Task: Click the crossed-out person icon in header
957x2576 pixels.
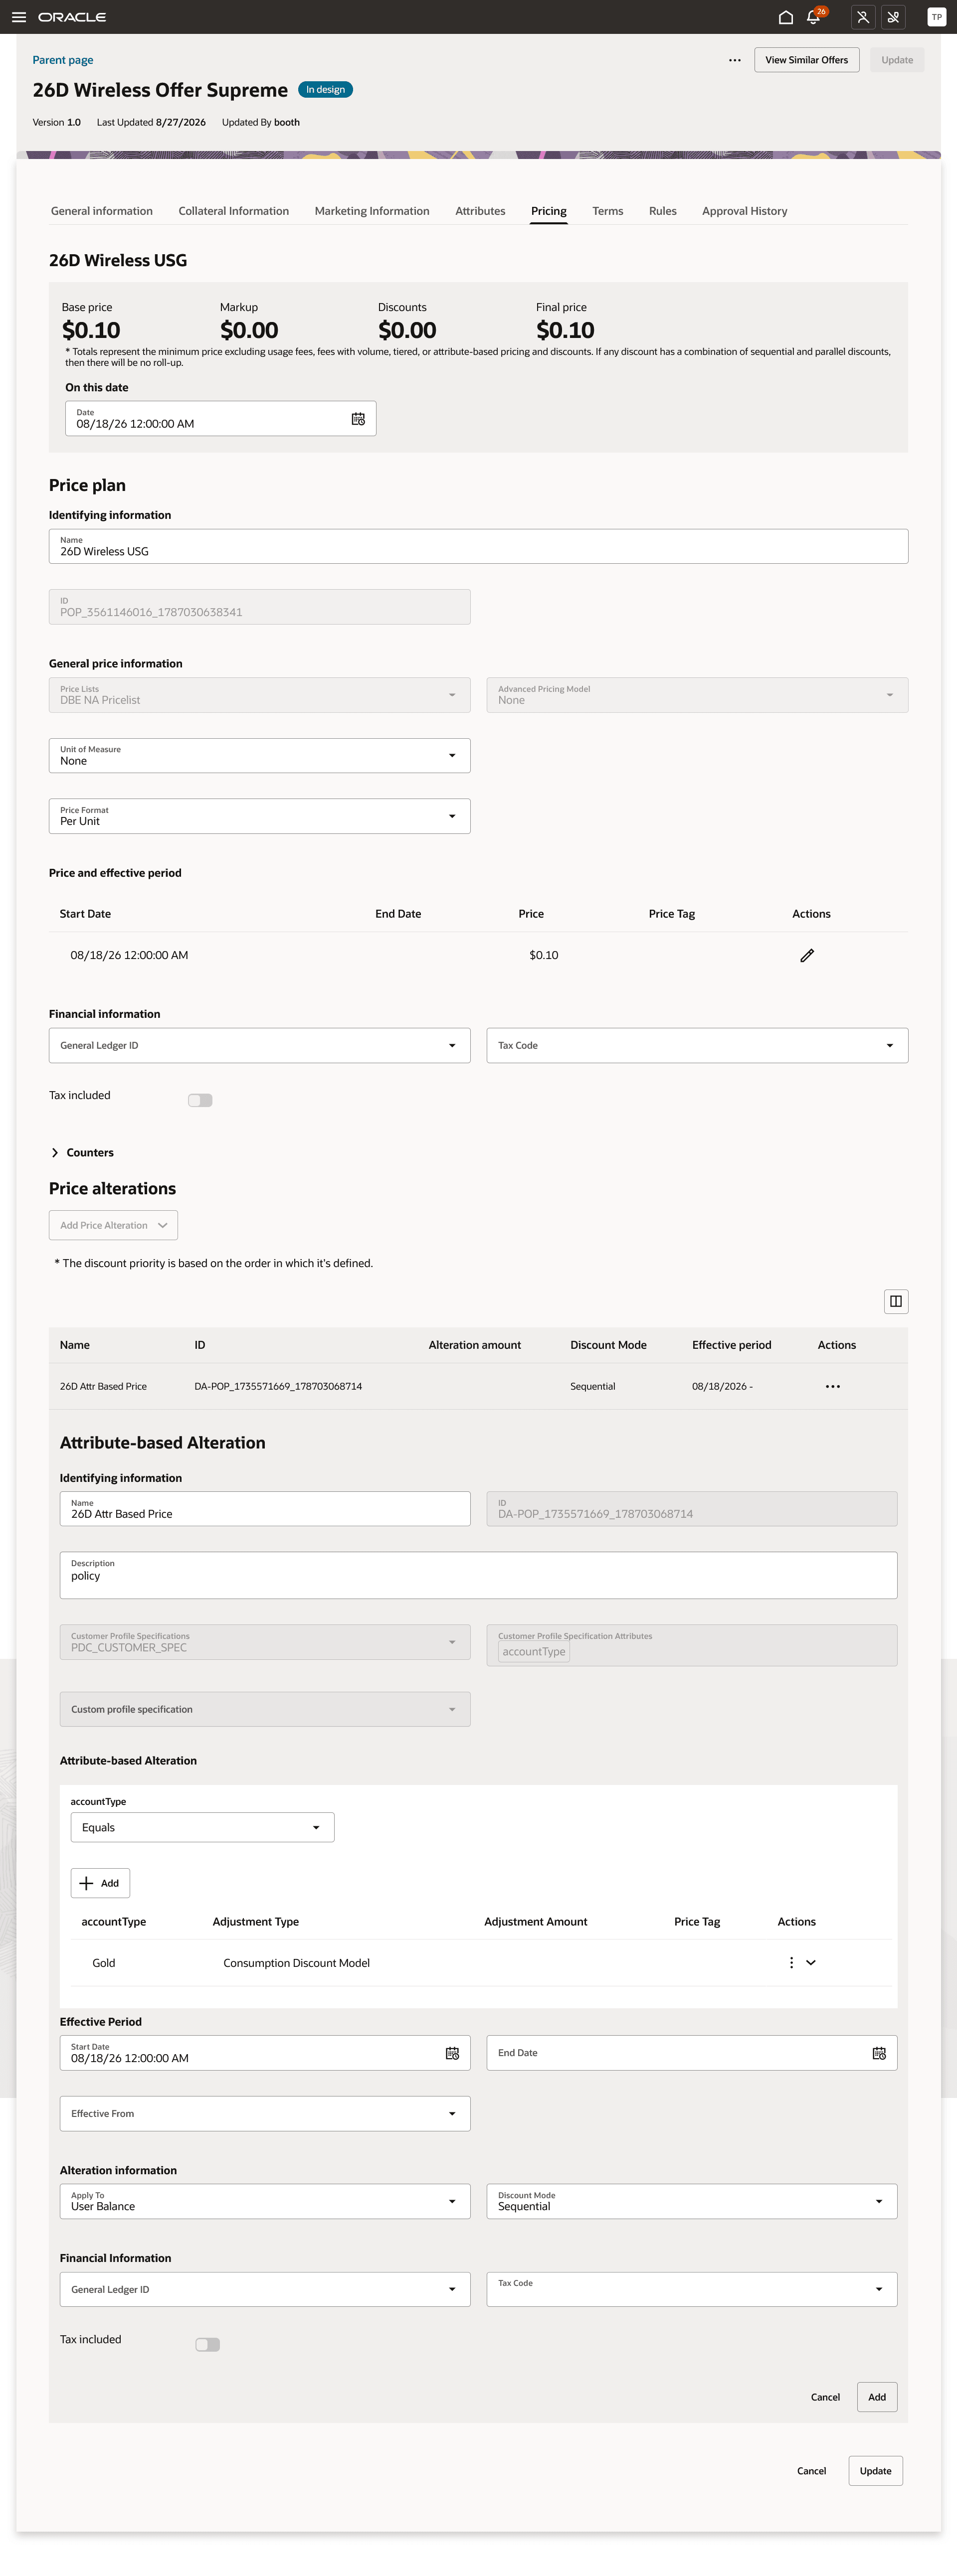Action: pyautogui.click(x=863, y=17)
